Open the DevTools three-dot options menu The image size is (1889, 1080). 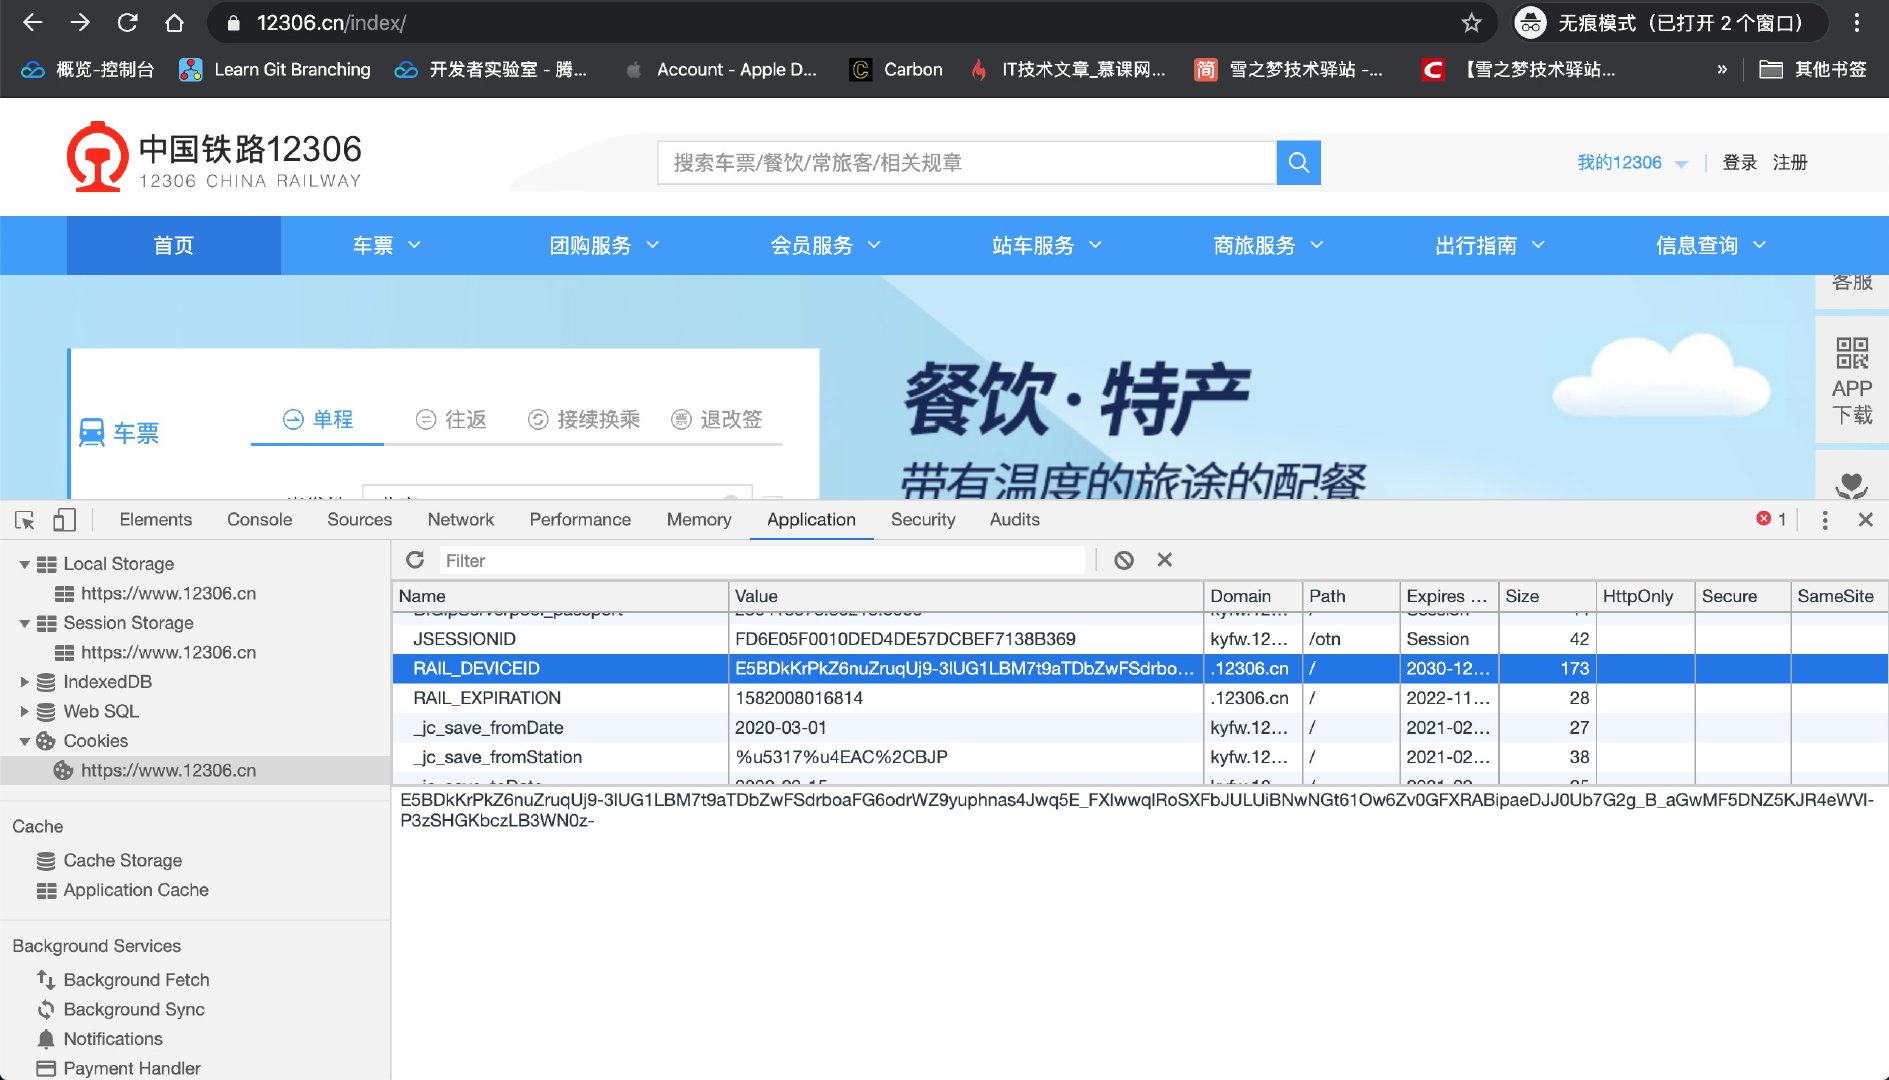tap(1825, 520)
